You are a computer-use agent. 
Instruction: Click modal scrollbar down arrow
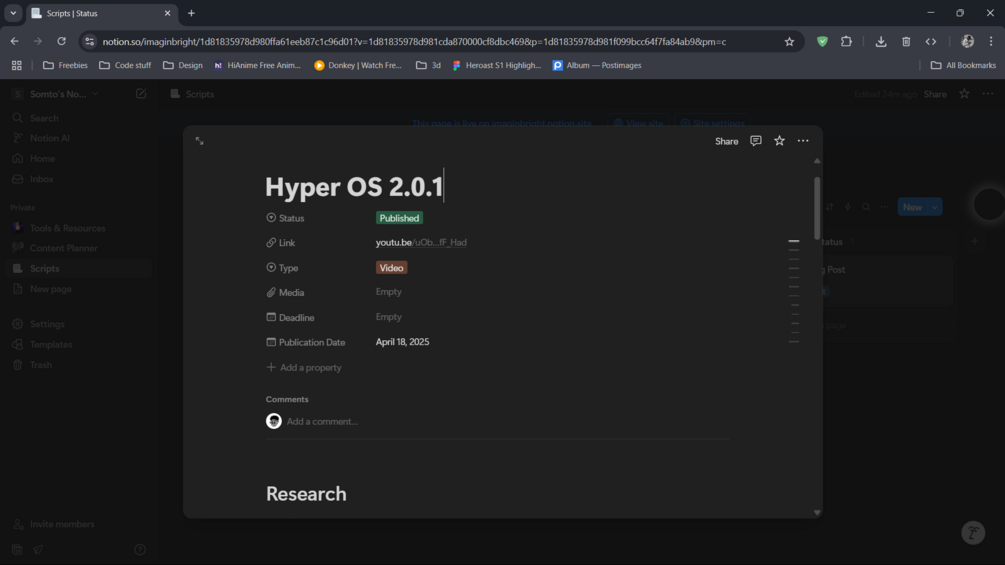817,512
